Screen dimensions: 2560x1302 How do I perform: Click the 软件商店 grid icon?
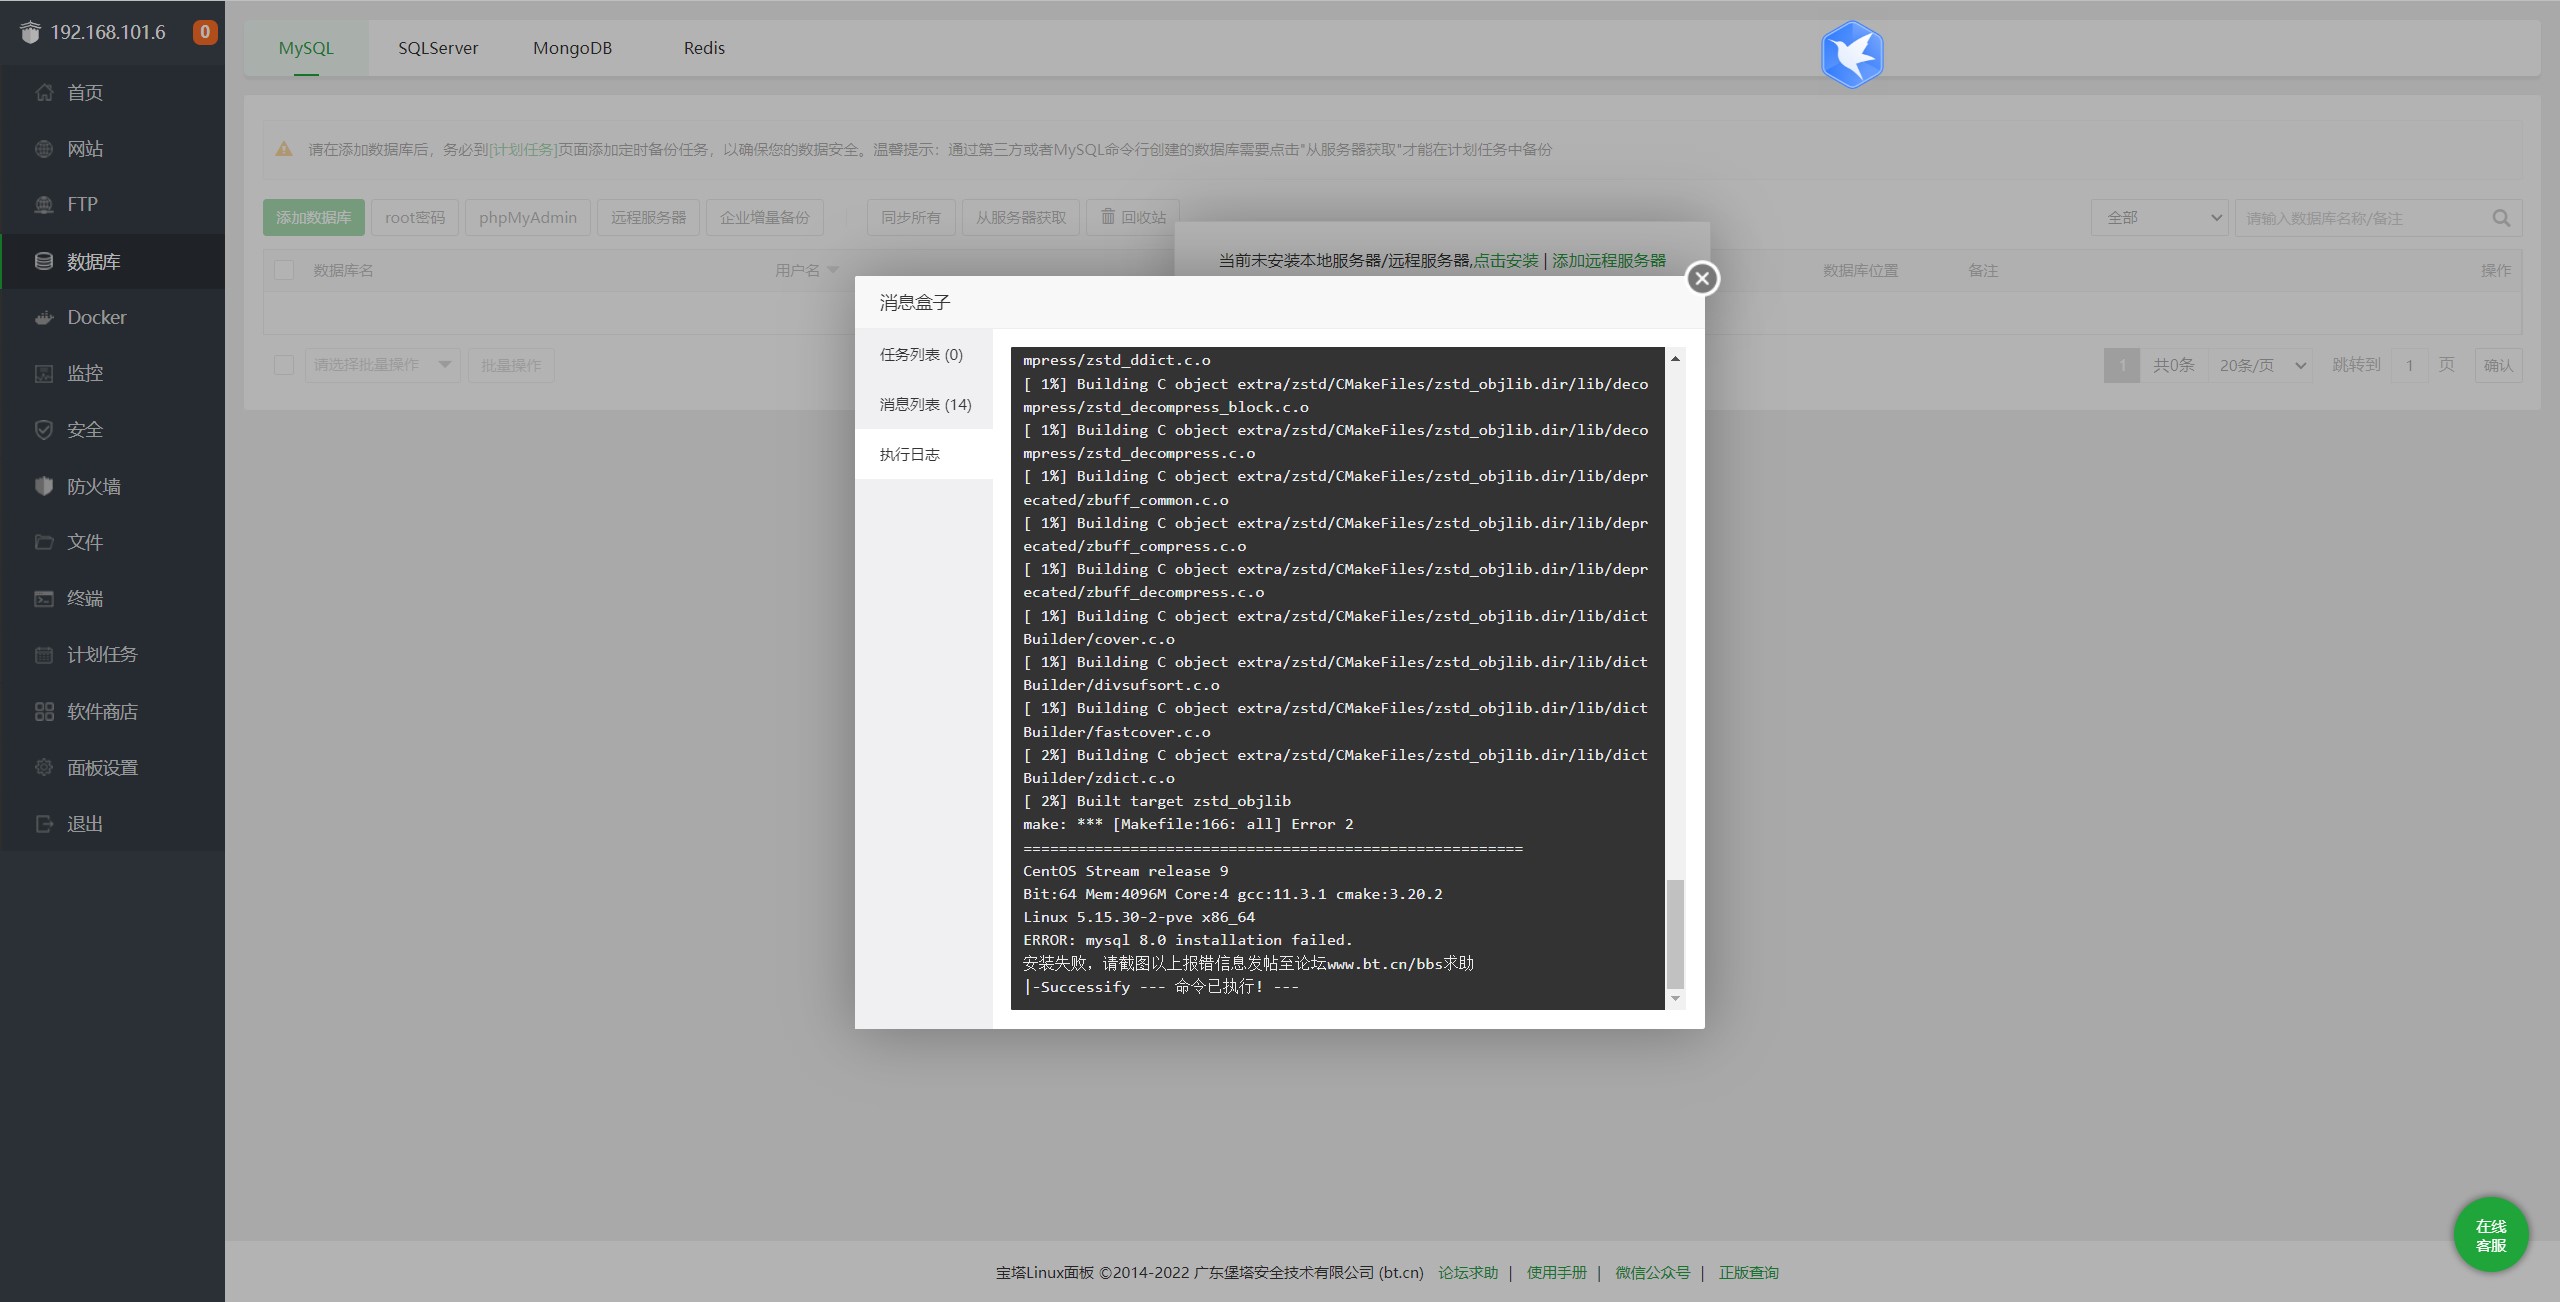[44, 711]
